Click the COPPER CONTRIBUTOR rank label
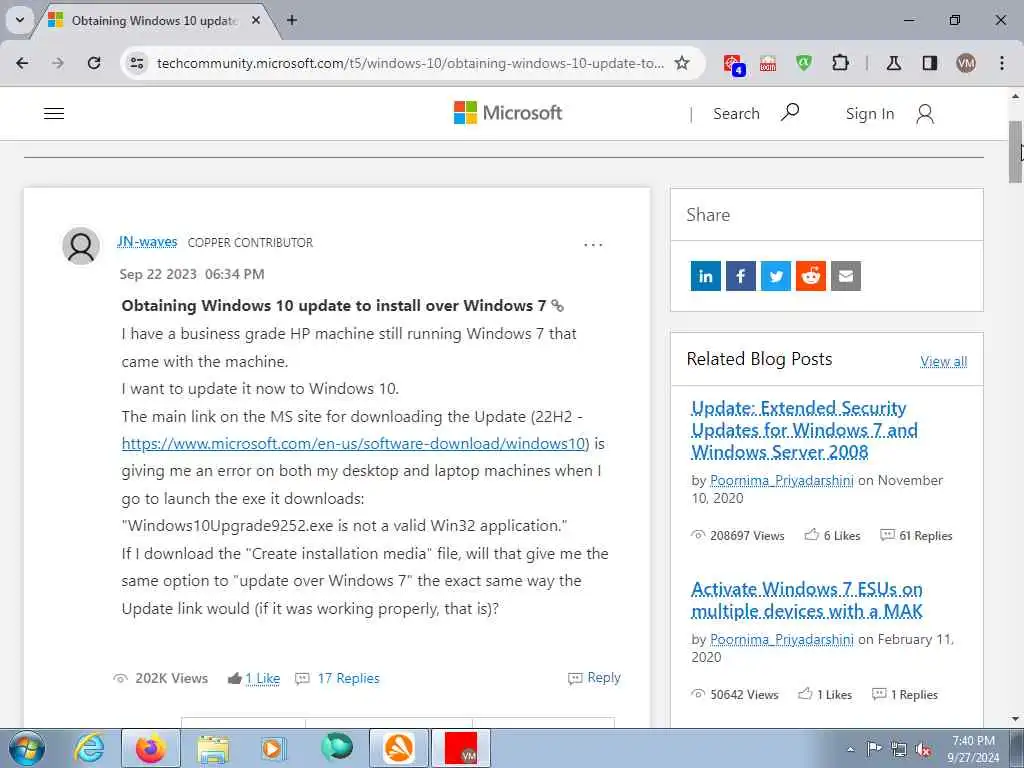Viewport: 1024px width, 768px height. pyautogui.click(x=250, y=242)
